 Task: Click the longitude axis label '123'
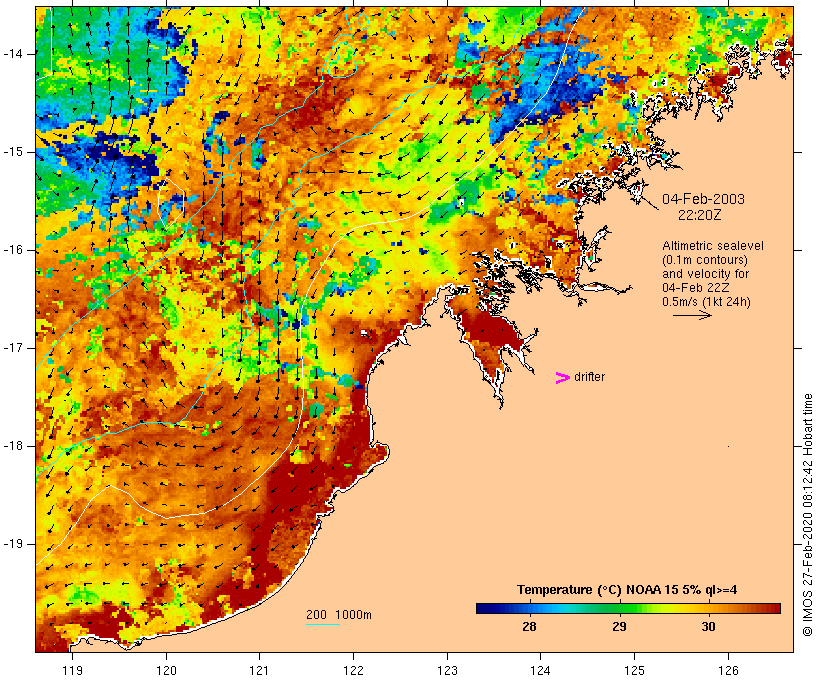[x=447, y=670]
